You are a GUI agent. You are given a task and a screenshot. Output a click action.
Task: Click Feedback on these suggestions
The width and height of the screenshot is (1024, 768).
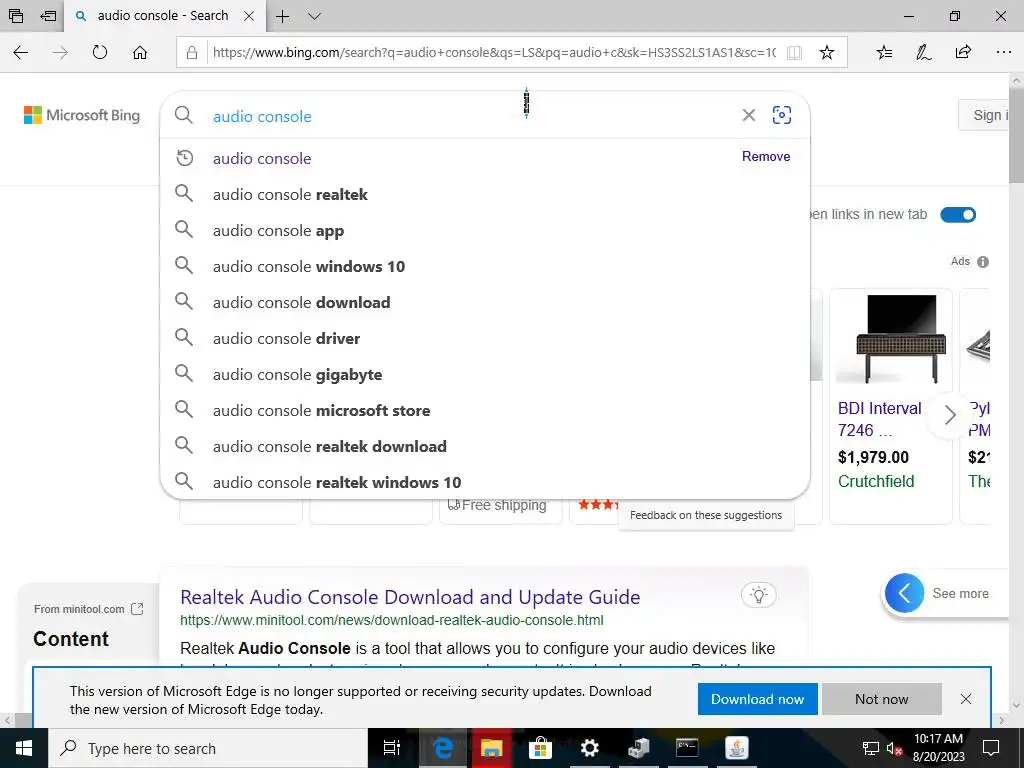706,515
